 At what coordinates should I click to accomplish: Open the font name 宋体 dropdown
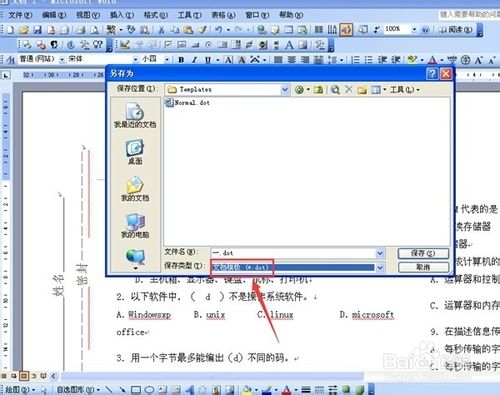(135, 59)
